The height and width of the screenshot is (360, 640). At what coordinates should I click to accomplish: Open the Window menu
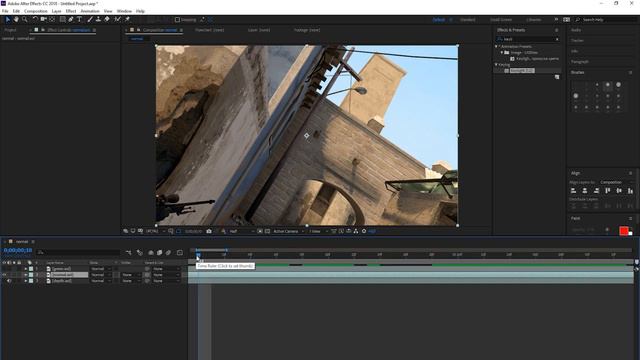tap(124, 11)
